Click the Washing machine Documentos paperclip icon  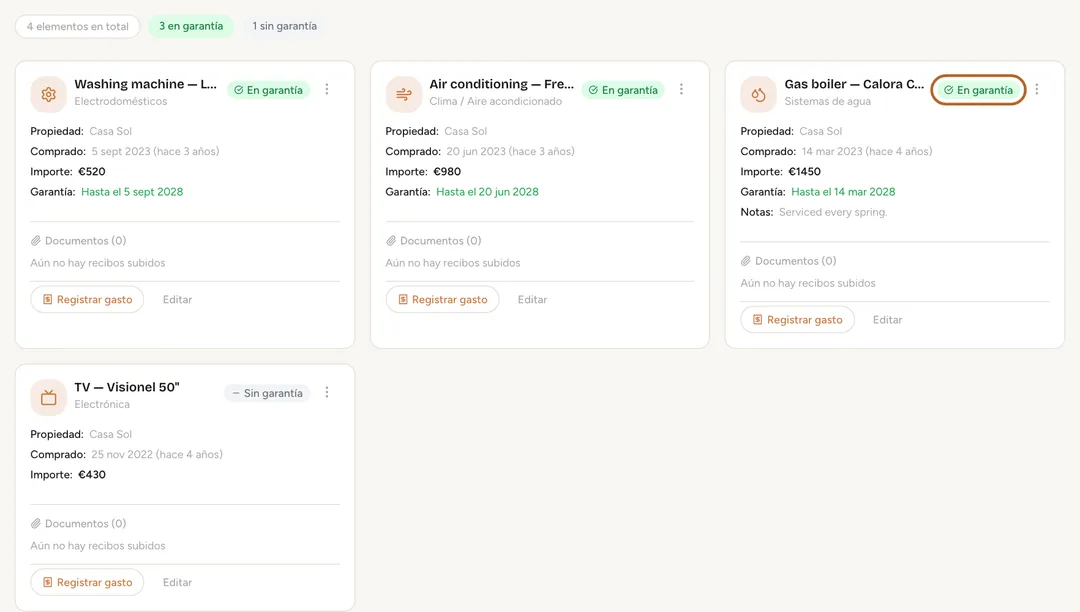tap(36, 241)
